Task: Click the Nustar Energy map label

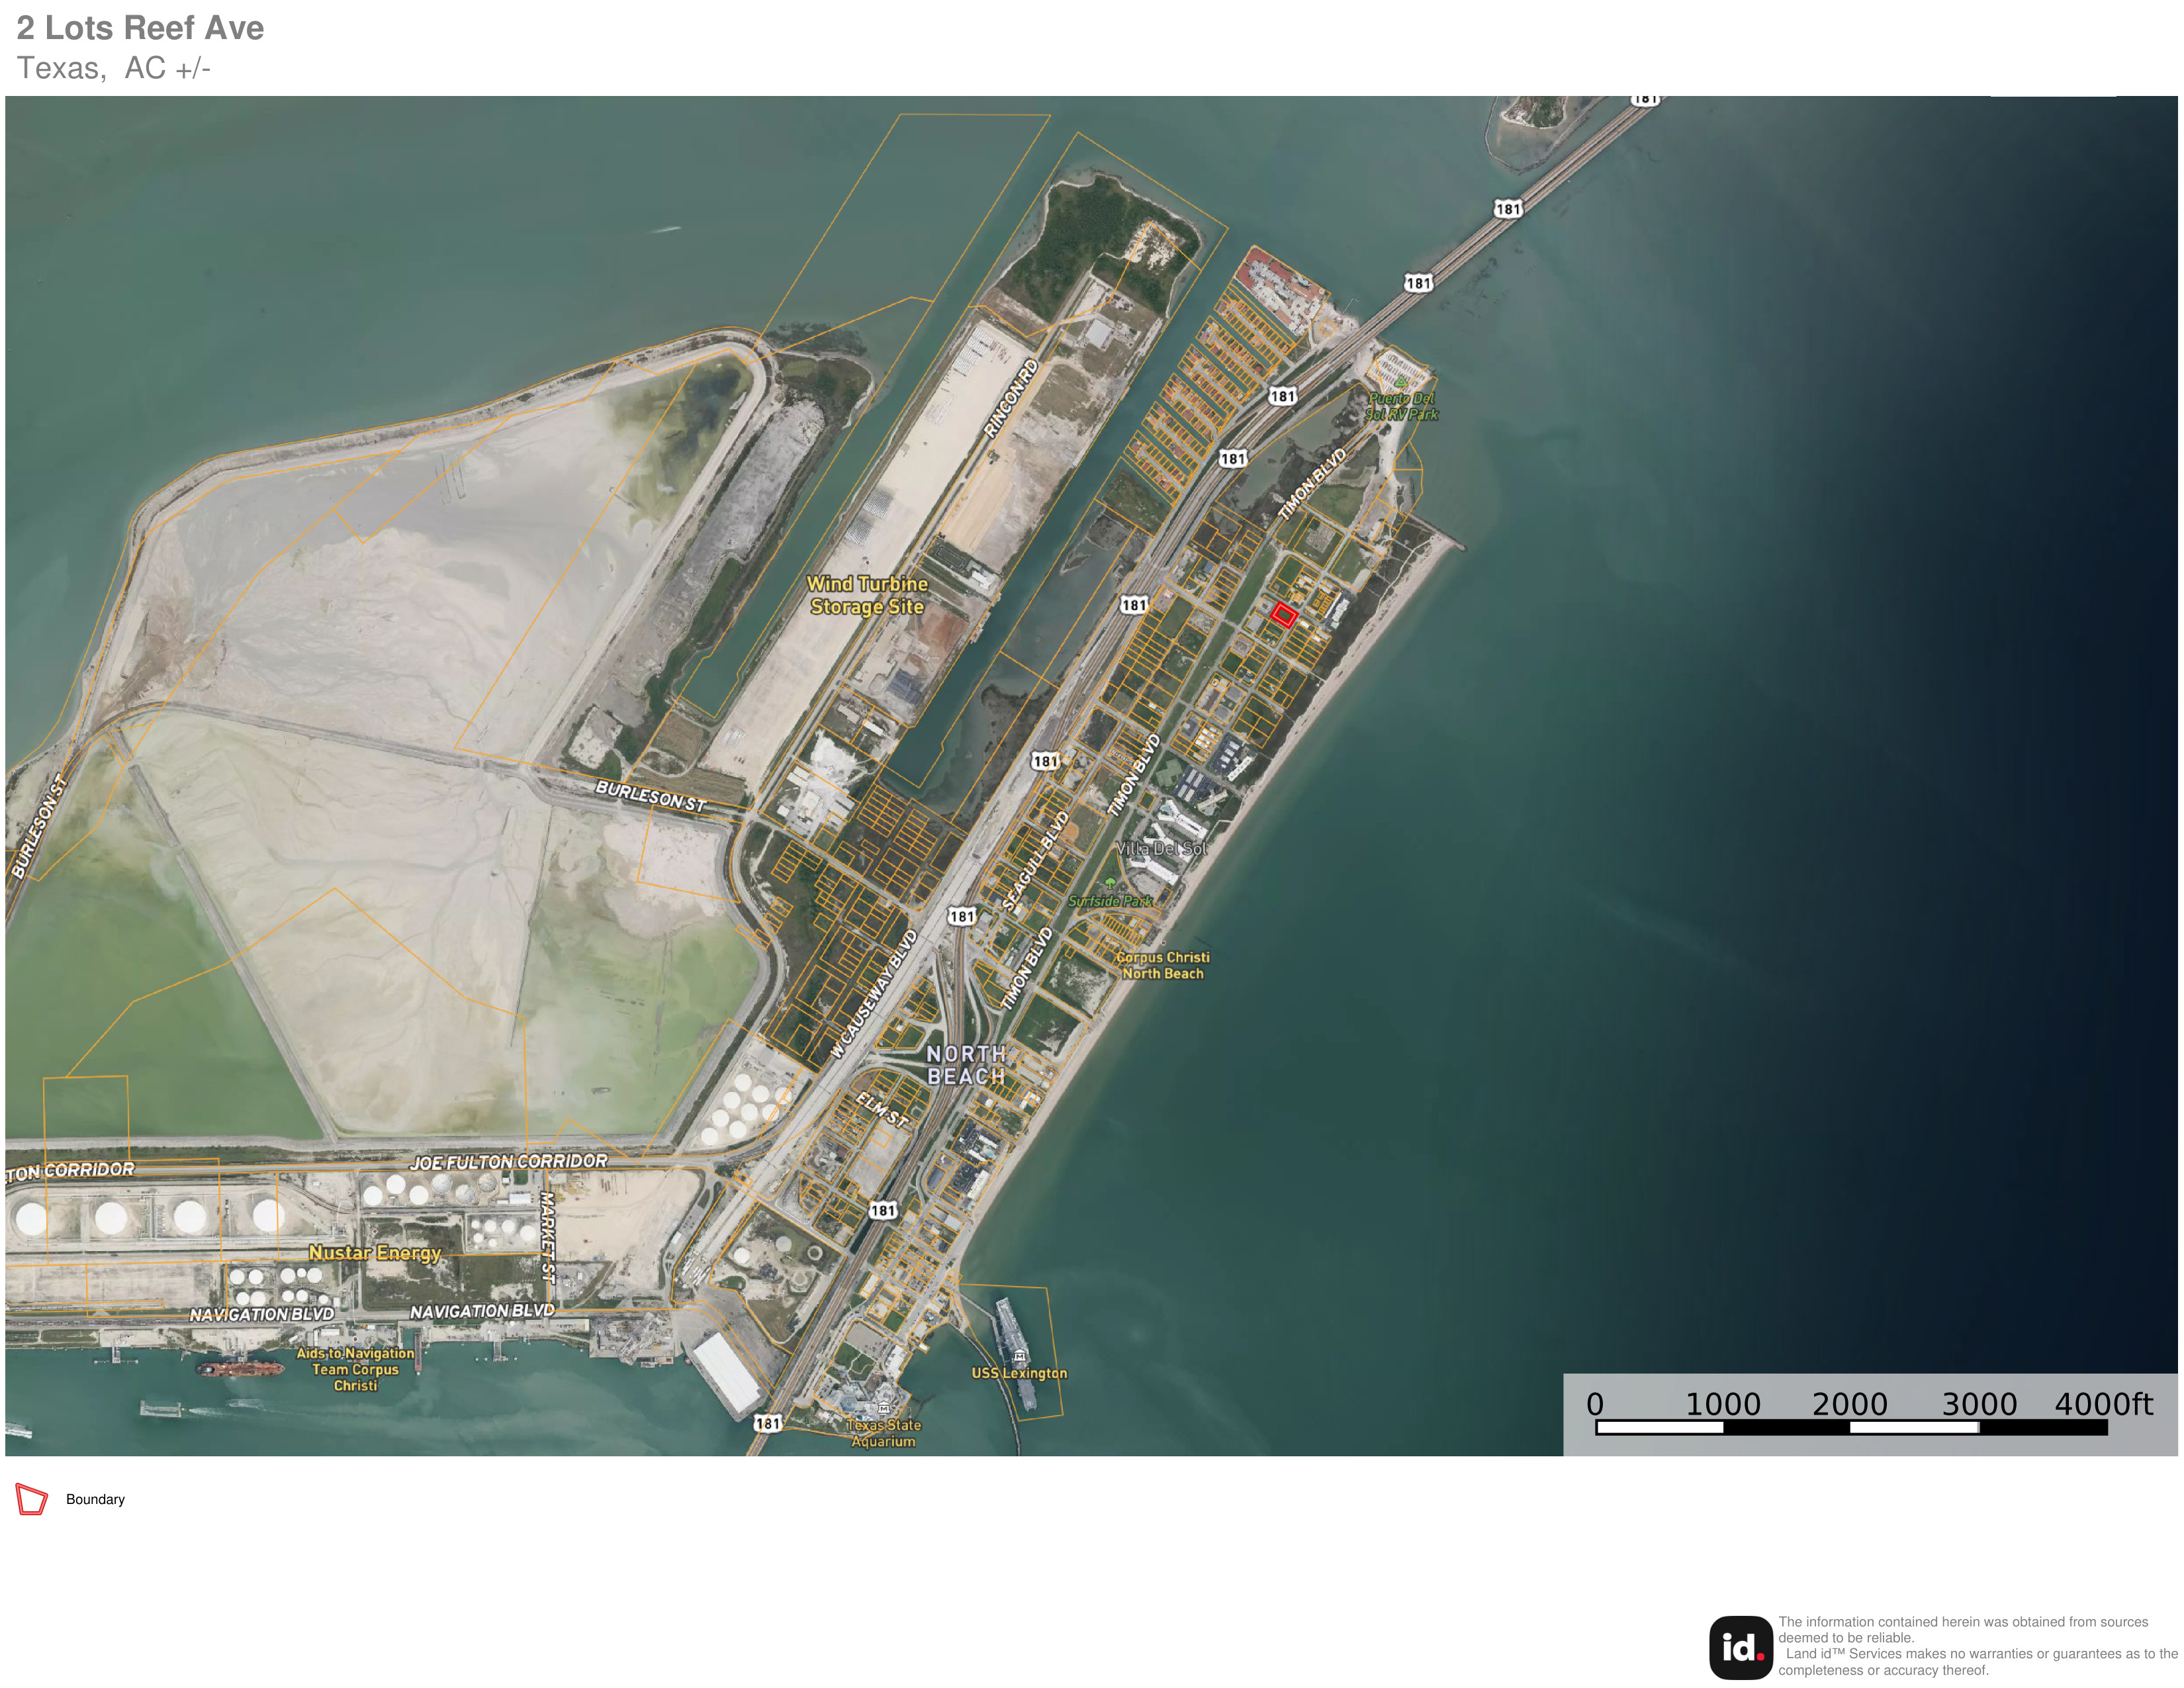Action: [x=374, y=1252]
